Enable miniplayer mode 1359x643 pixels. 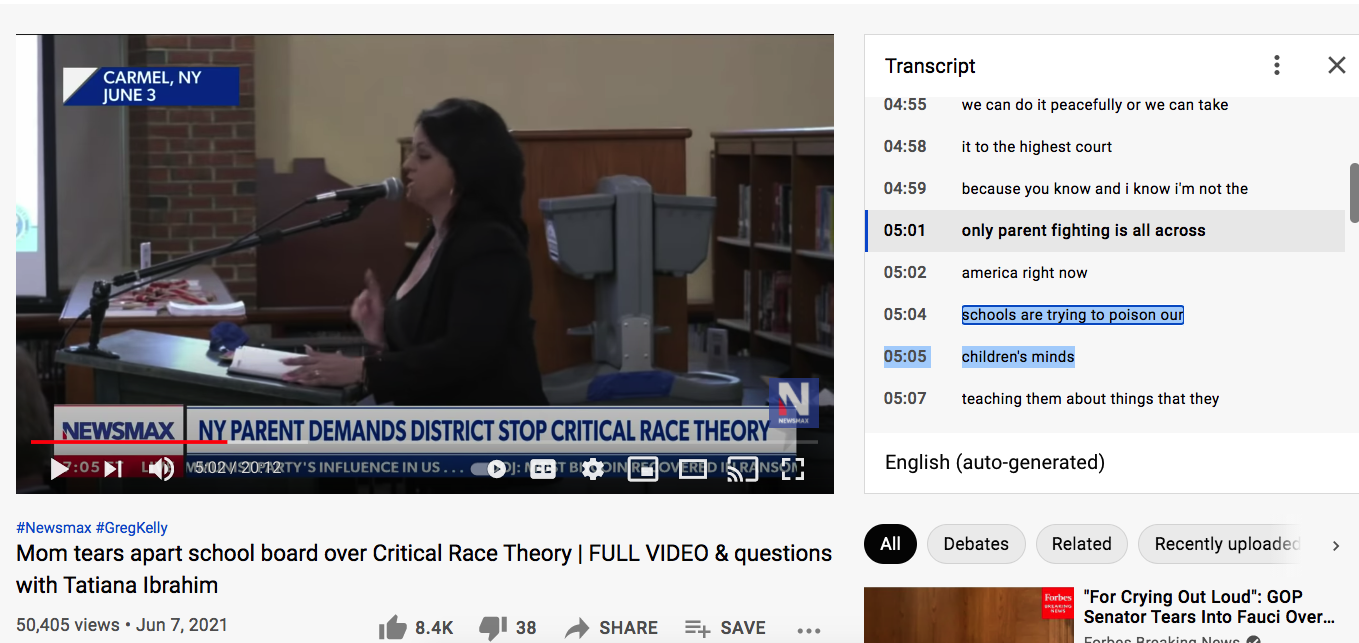[642, 468]
